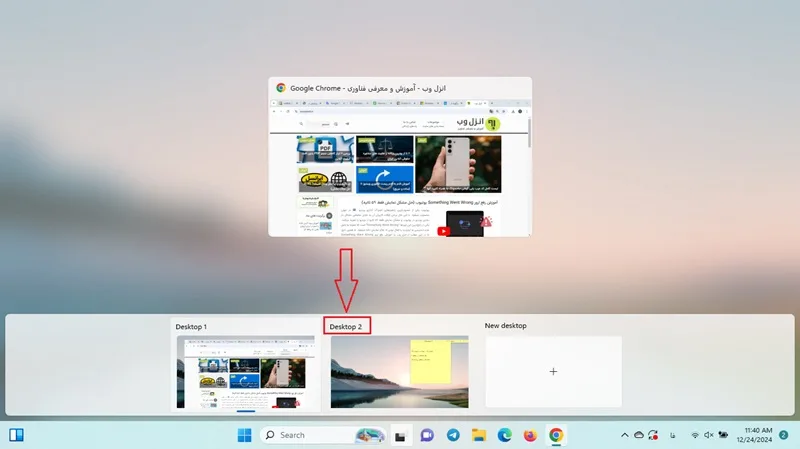Viewport: 800px width, 449px height.
Task: Open the battery status tray icon
Action: tap(723, 435)
